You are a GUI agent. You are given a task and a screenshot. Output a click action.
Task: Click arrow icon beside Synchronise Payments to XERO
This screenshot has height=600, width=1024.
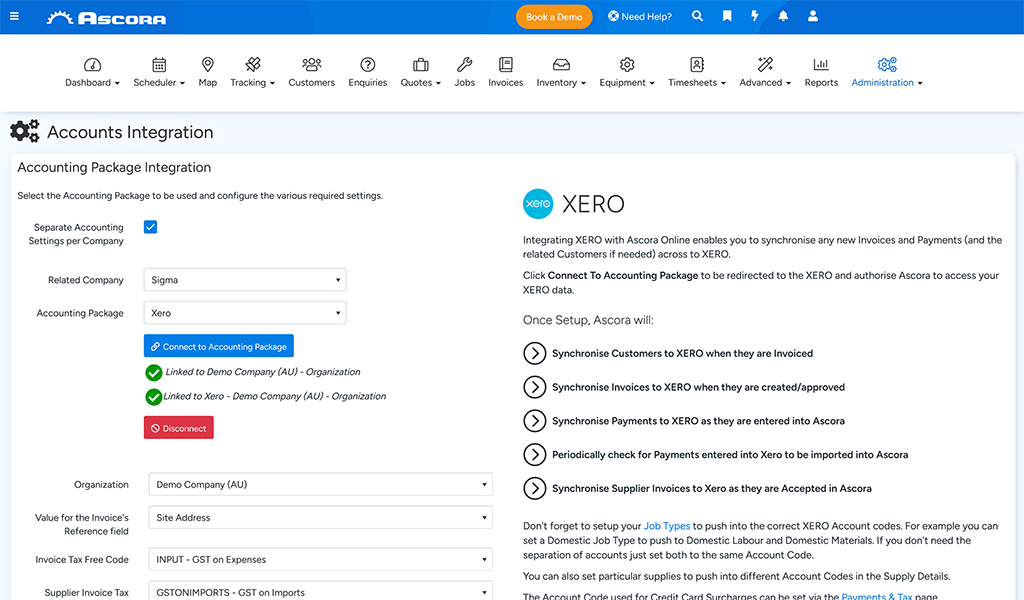535,421
